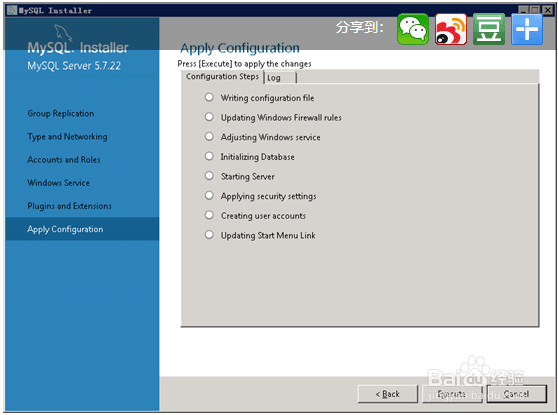The width and height of the screenshot is (558, 415).
Task: Go to Accounts and Roles step
Action: (x=64, y=160)
